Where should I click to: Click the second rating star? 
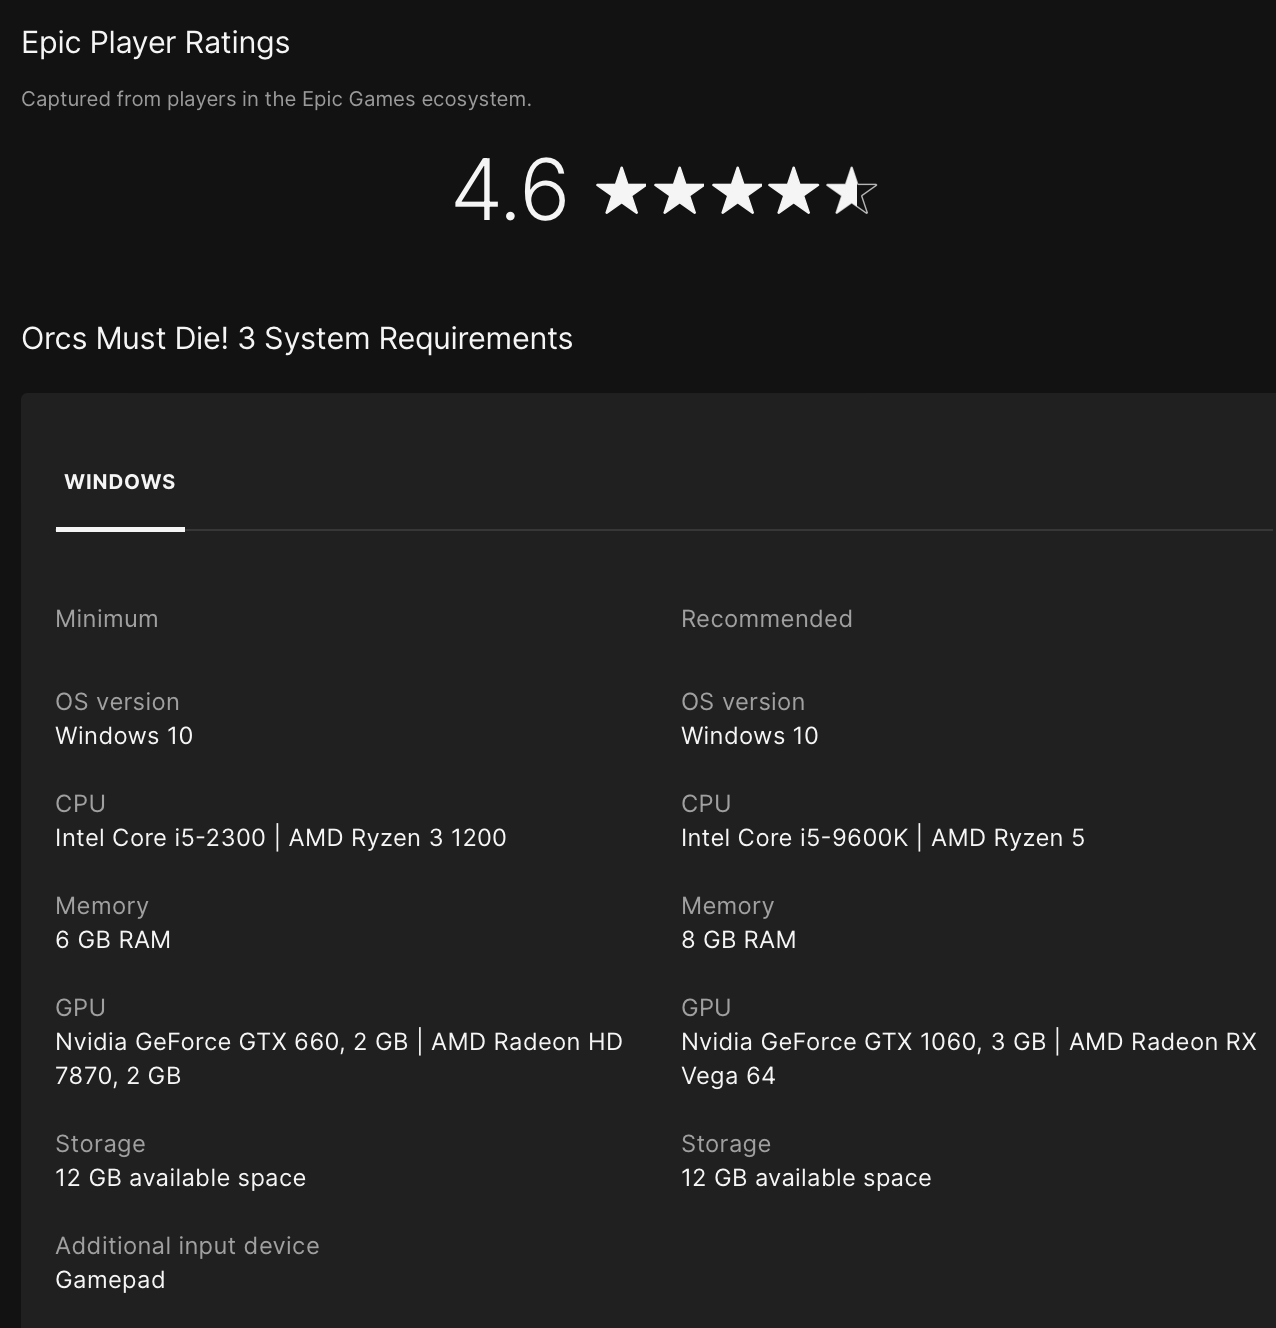[x=679, y=191]
